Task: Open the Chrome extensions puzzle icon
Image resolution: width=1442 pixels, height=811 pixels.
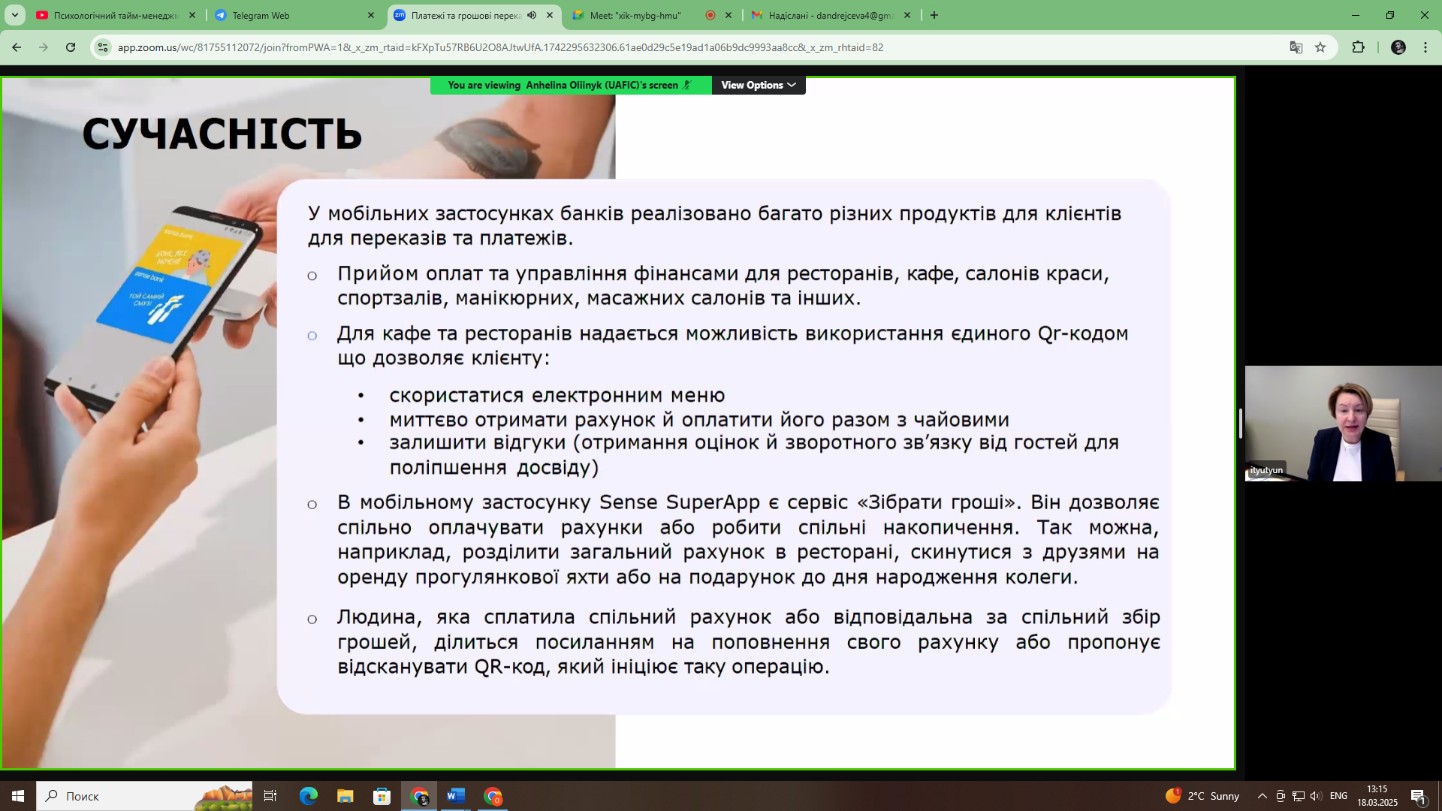Action: click(1358, 47)
